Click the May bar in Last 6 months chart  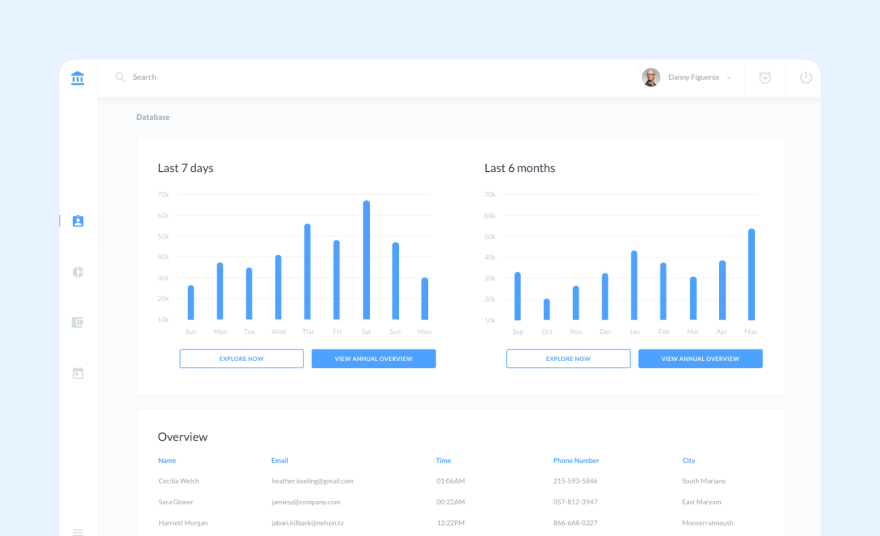click(751, 274)
